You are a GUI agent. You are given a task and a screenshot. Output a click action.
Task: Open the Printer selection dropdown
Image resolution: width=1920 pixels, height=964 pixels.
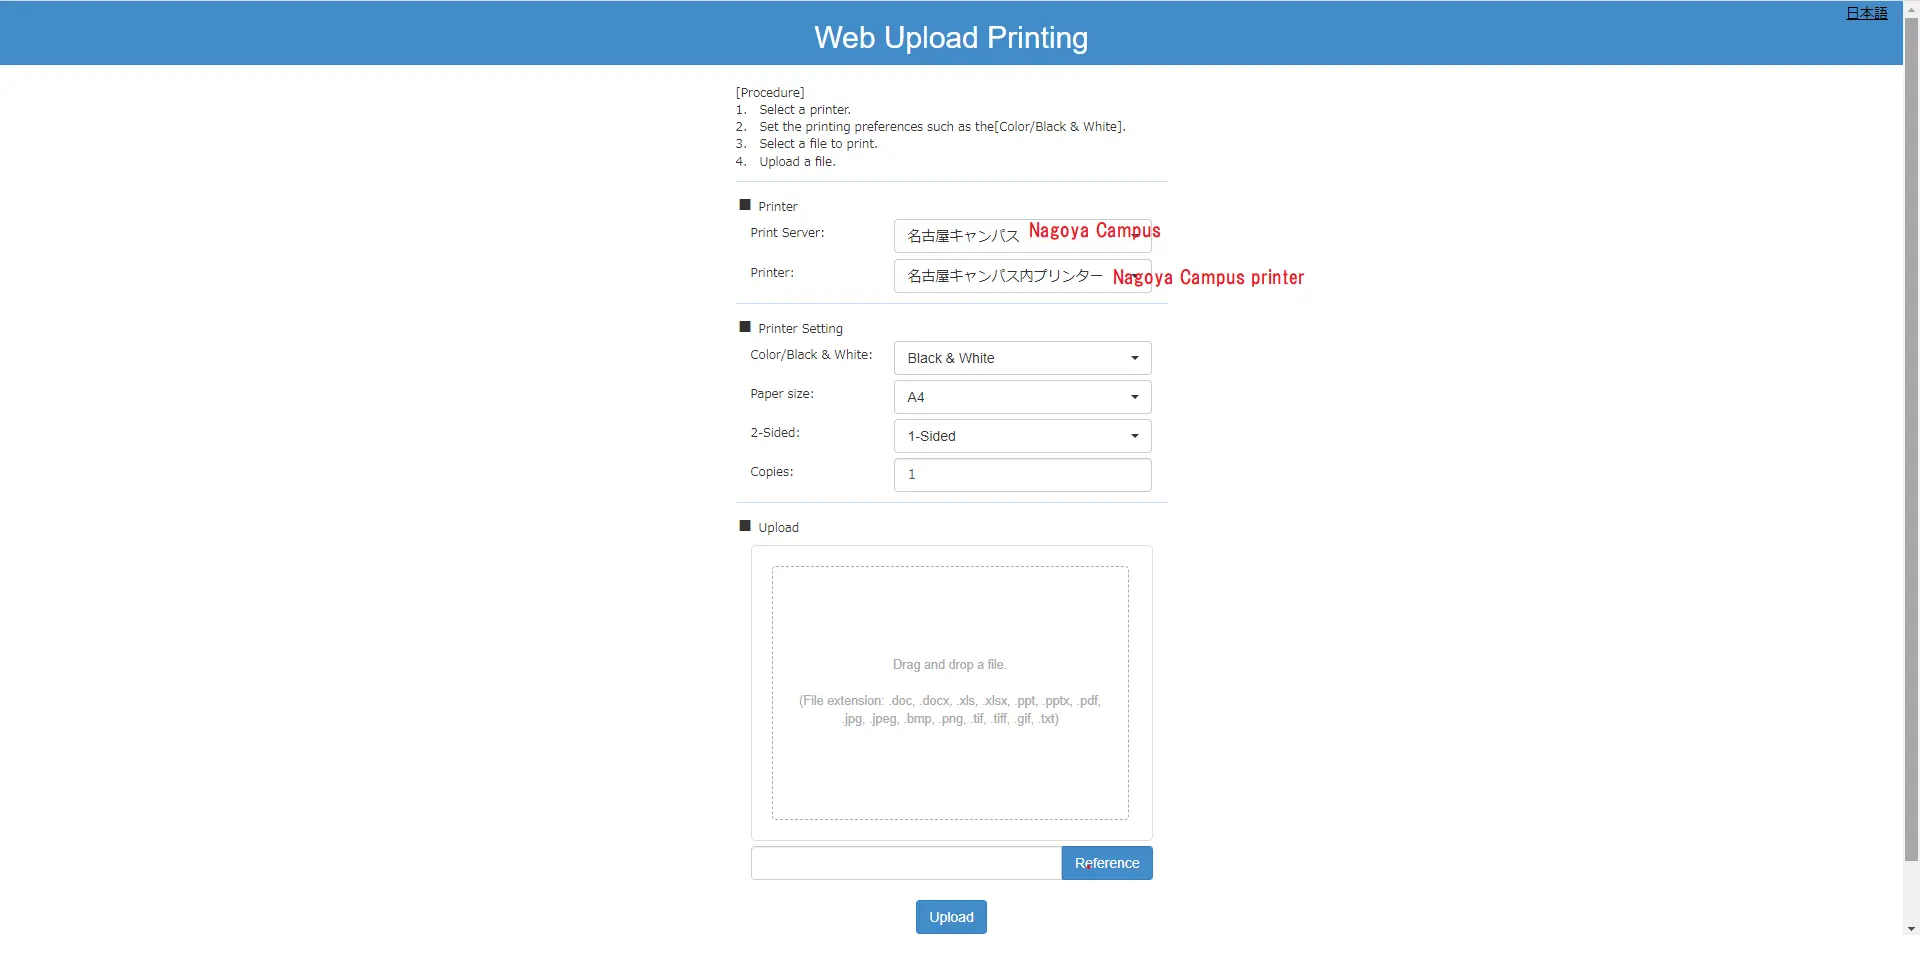1021,276
